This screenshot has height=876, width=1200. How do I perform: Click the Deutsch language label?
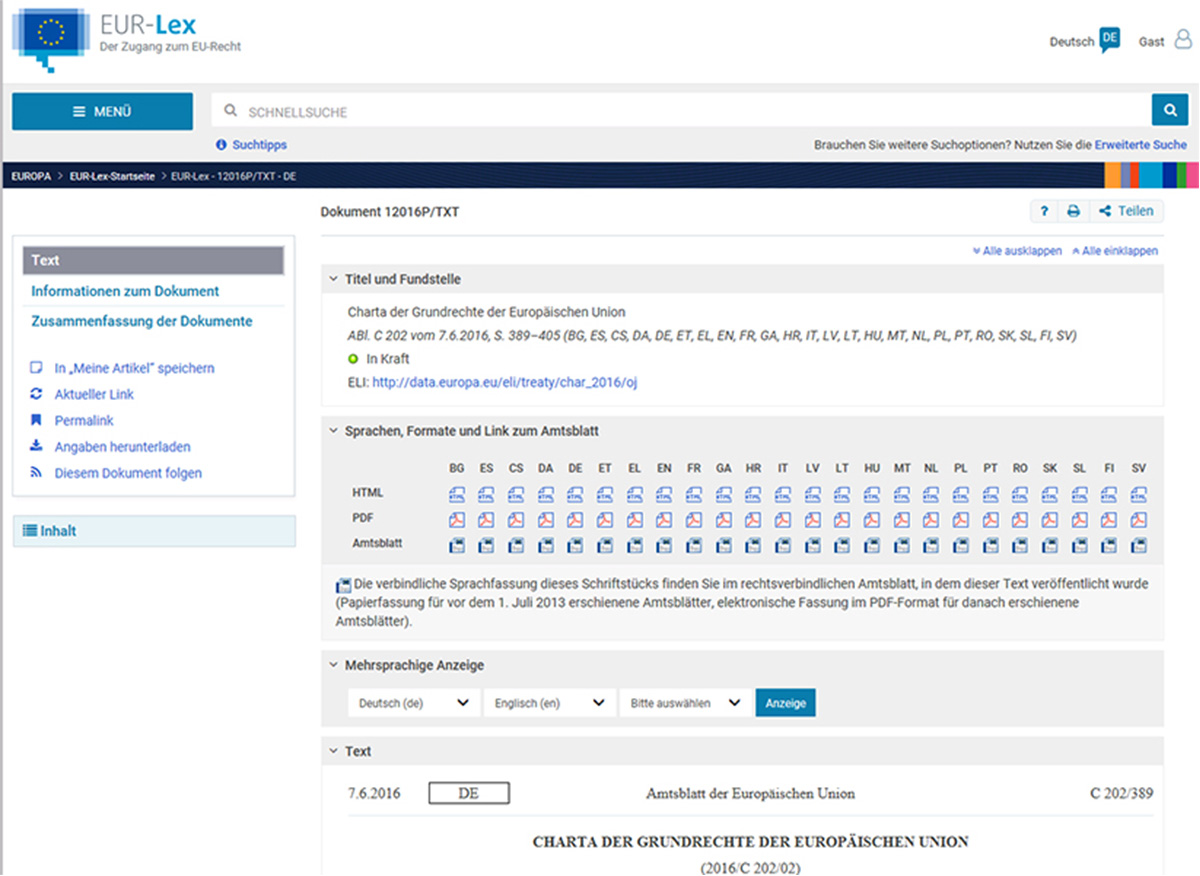tap(1071, 42)
